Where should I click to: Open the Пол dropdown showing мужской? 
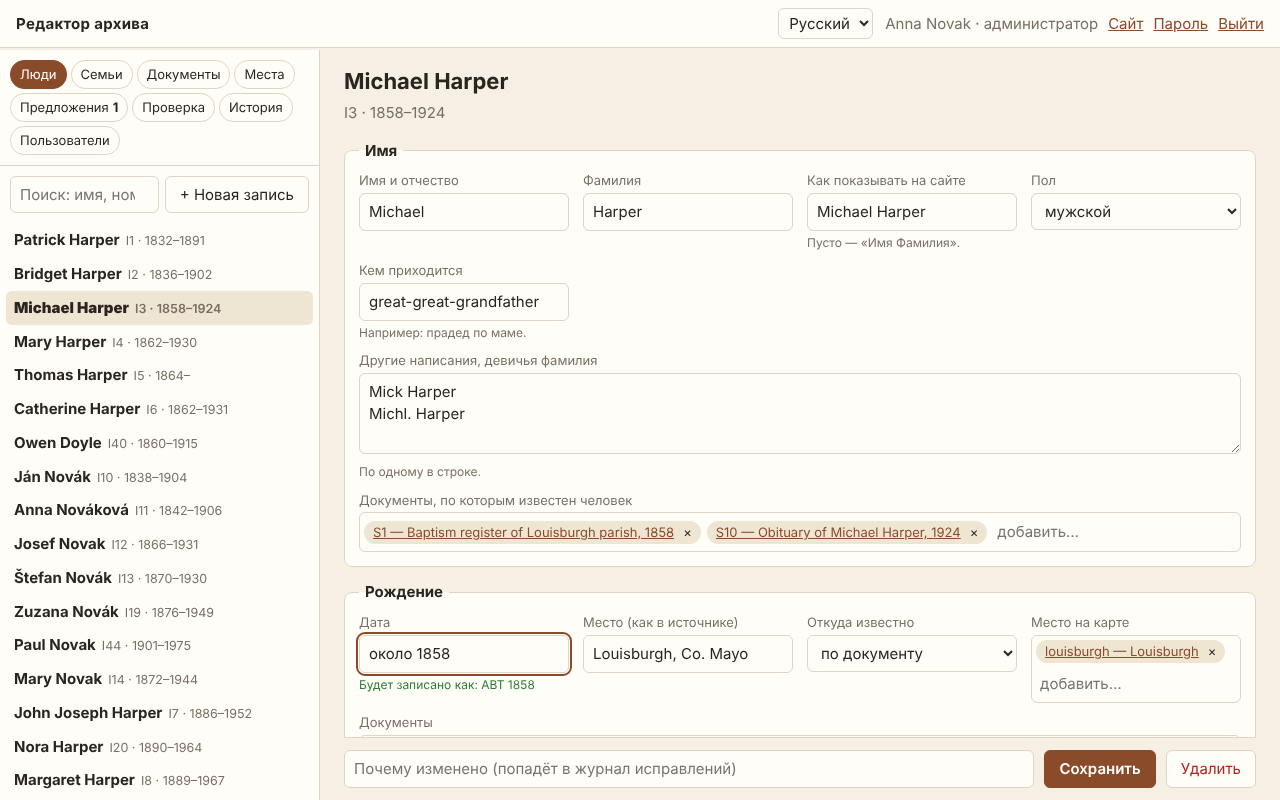[1136, 212]
